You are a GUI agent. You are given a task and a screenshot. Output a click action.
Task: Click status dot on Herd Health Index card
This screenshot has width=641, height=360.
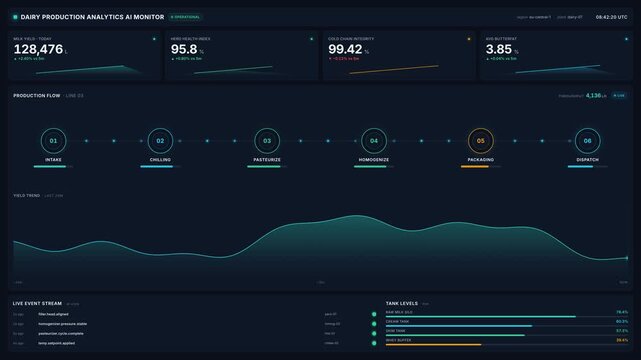tap(312, 39)
